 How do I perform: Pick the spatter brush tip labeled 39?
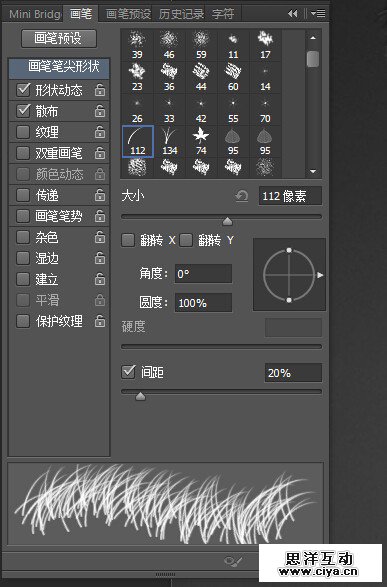(x=137, y=45)
